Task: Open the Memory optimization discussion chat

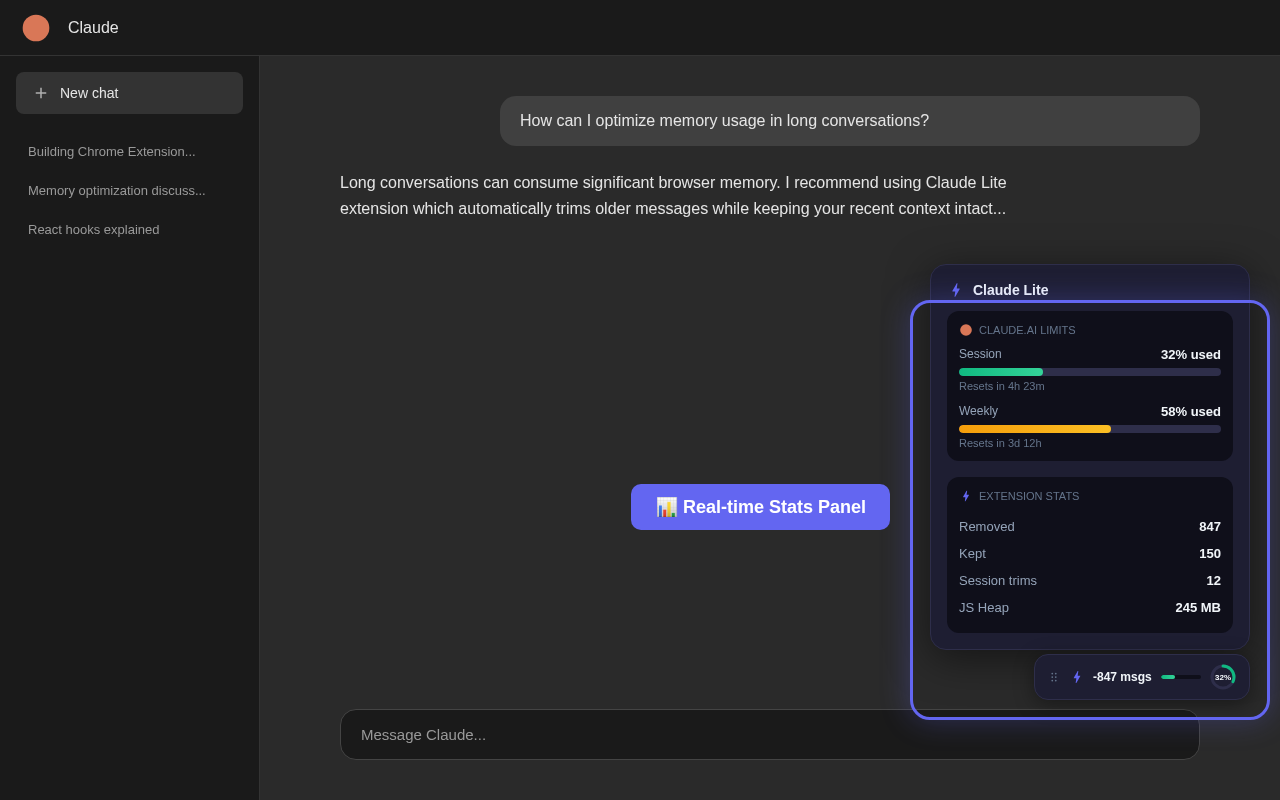Action: [x=117, y=191]
